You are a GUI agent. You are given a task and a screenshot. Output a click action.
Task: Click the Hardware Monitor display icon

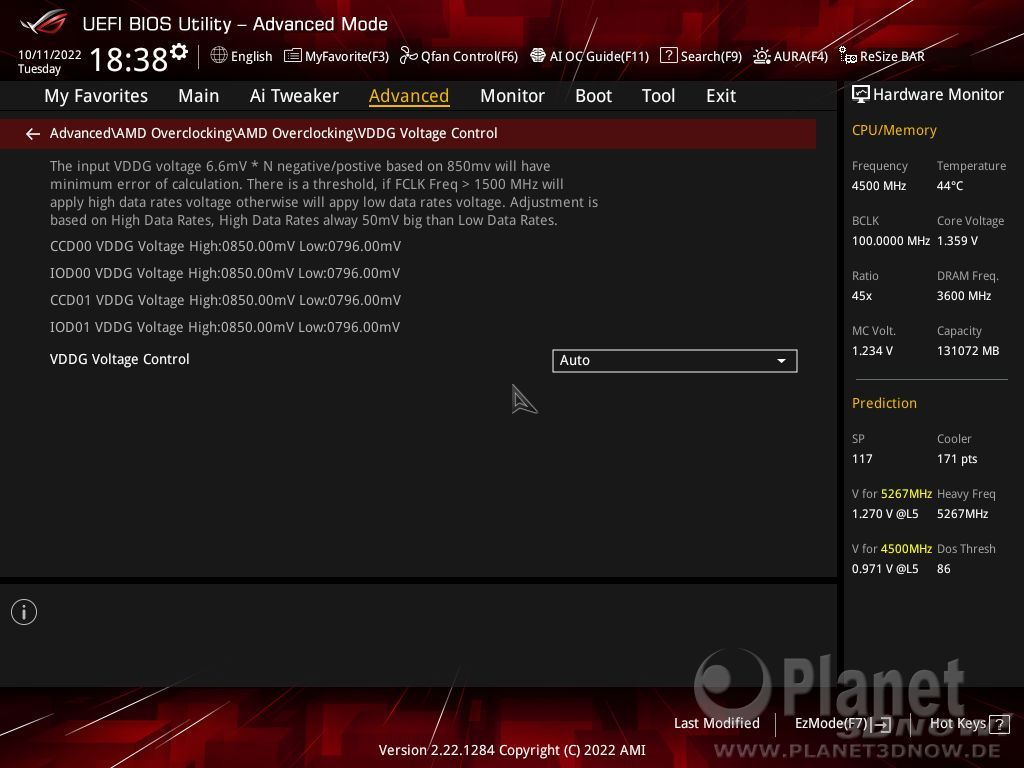click(861, 95)
